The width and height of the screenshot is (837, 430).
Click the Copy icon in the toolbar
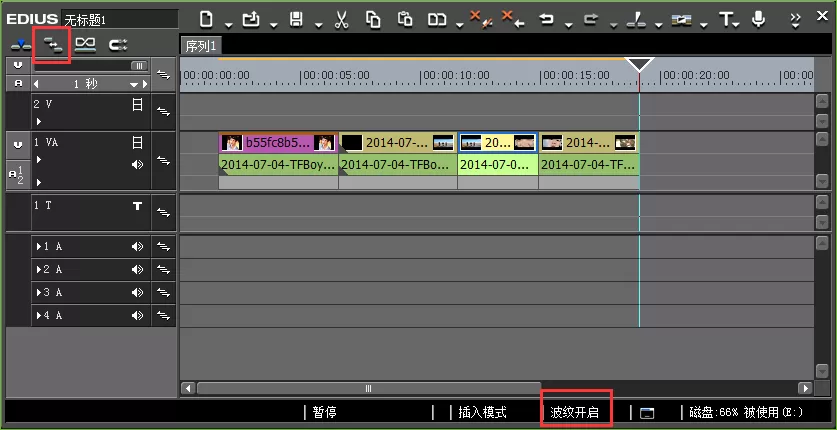[x=373, y=20]
